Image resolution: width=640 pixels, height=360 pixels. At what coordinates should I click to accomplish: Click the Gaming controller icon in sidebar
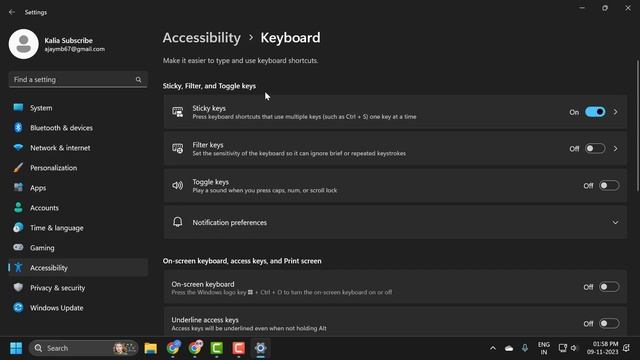(18, 247)
